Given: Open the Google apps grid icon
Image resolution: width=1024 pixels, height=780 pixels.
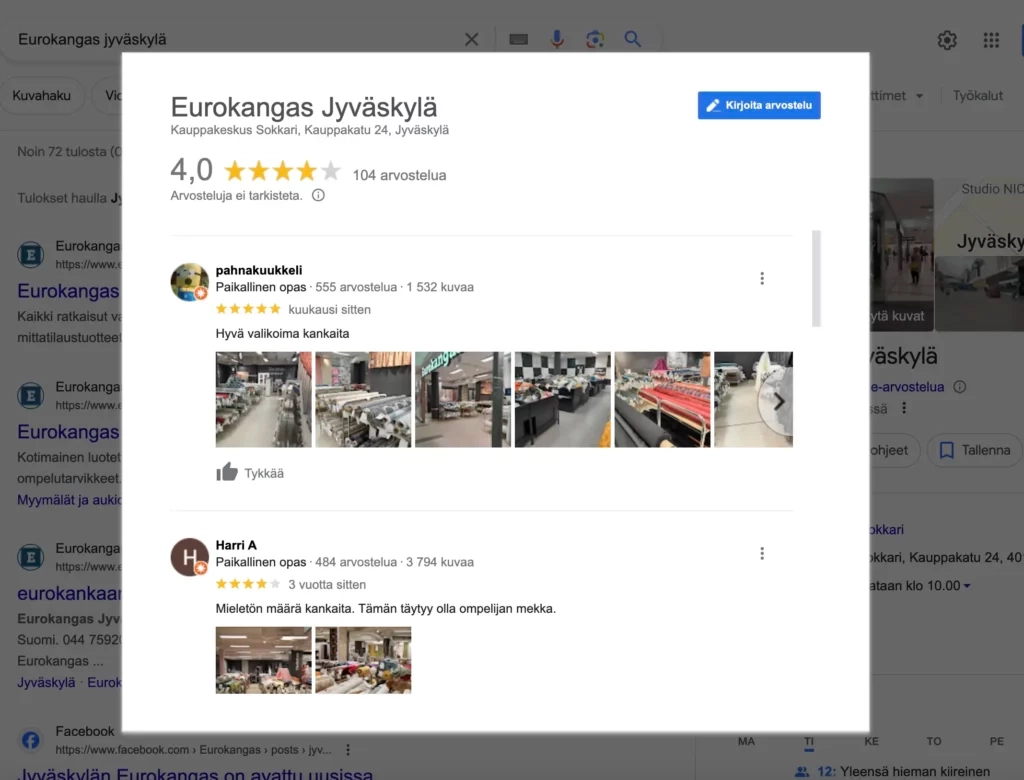Looking at the screenshot, I should click(x=991, y=41).
